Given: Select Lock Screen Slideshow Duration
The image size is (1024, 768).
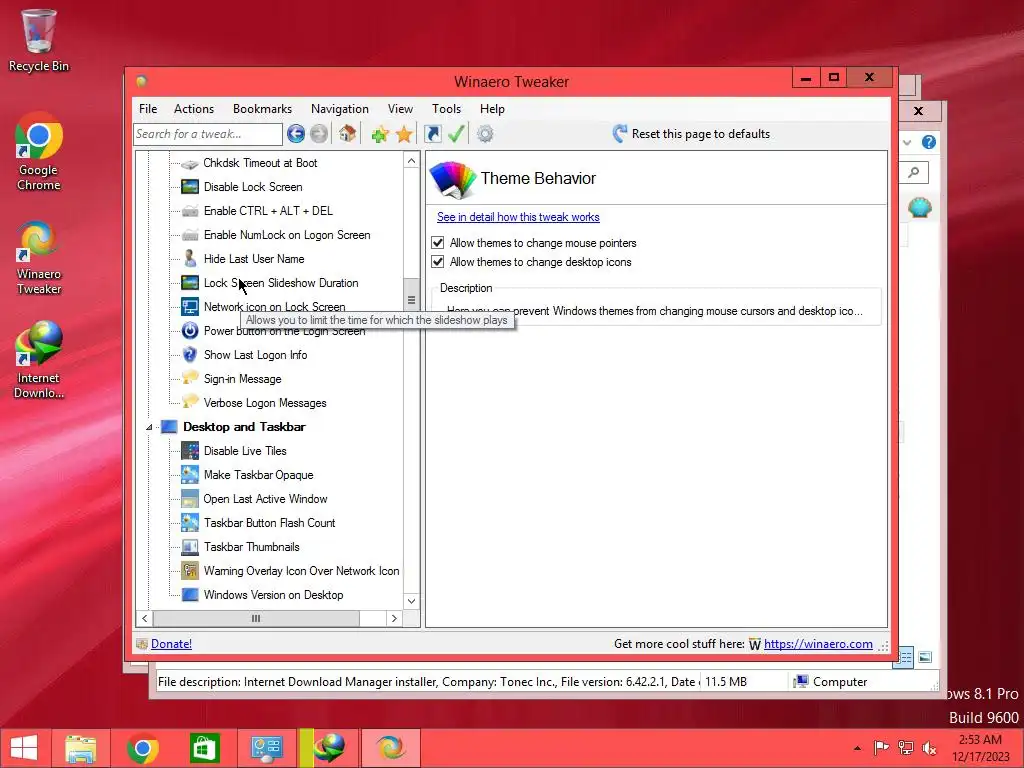Looking at the screenshot, I should (x=281, y=283).
